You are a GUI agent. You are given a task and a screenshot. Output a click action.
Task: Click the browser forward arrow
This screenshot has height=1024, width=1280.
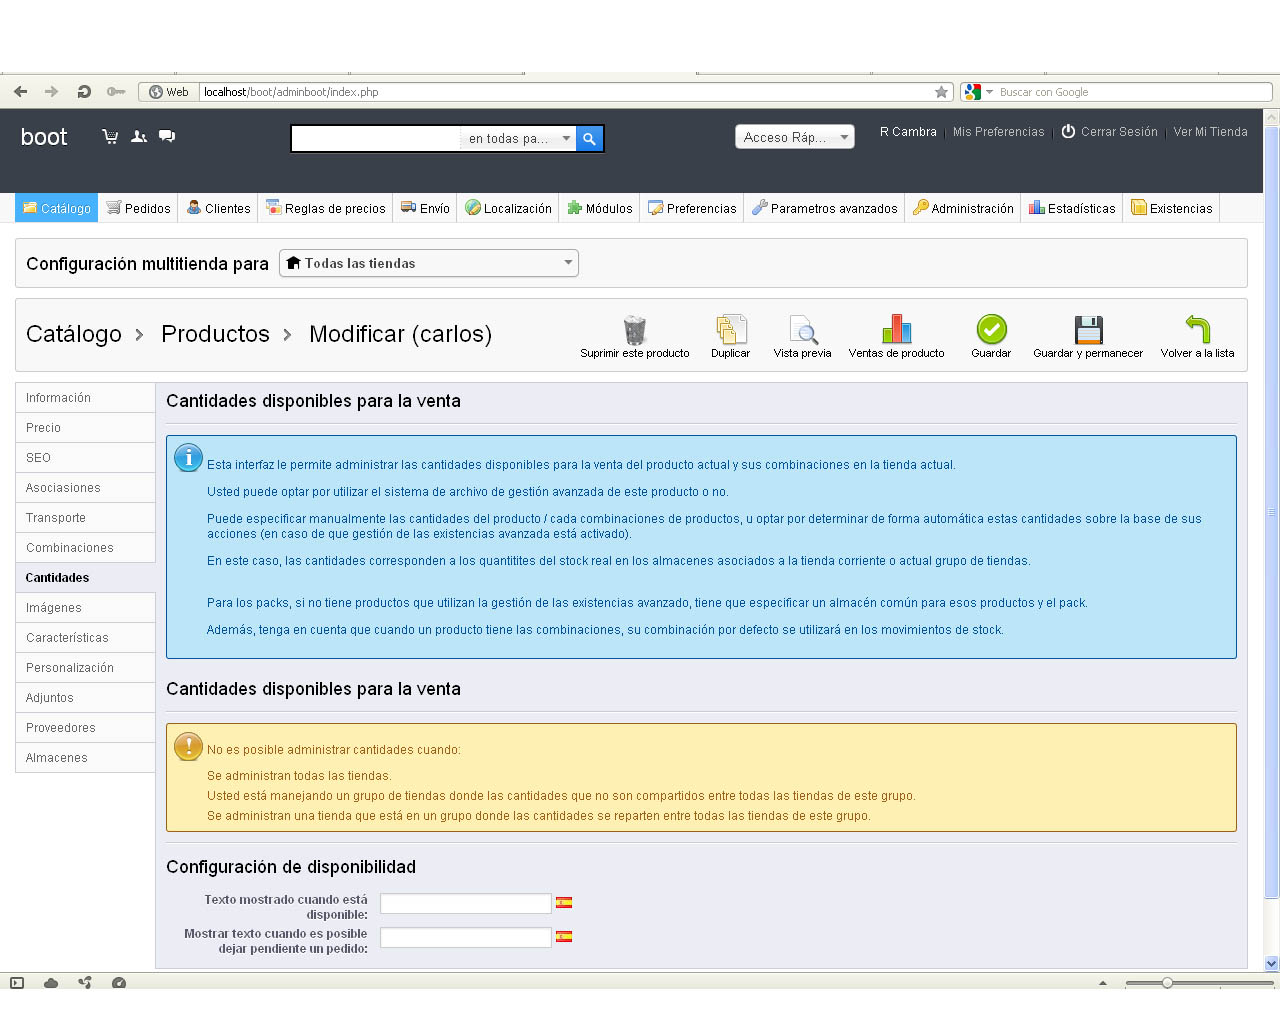(x=52, y=92)
